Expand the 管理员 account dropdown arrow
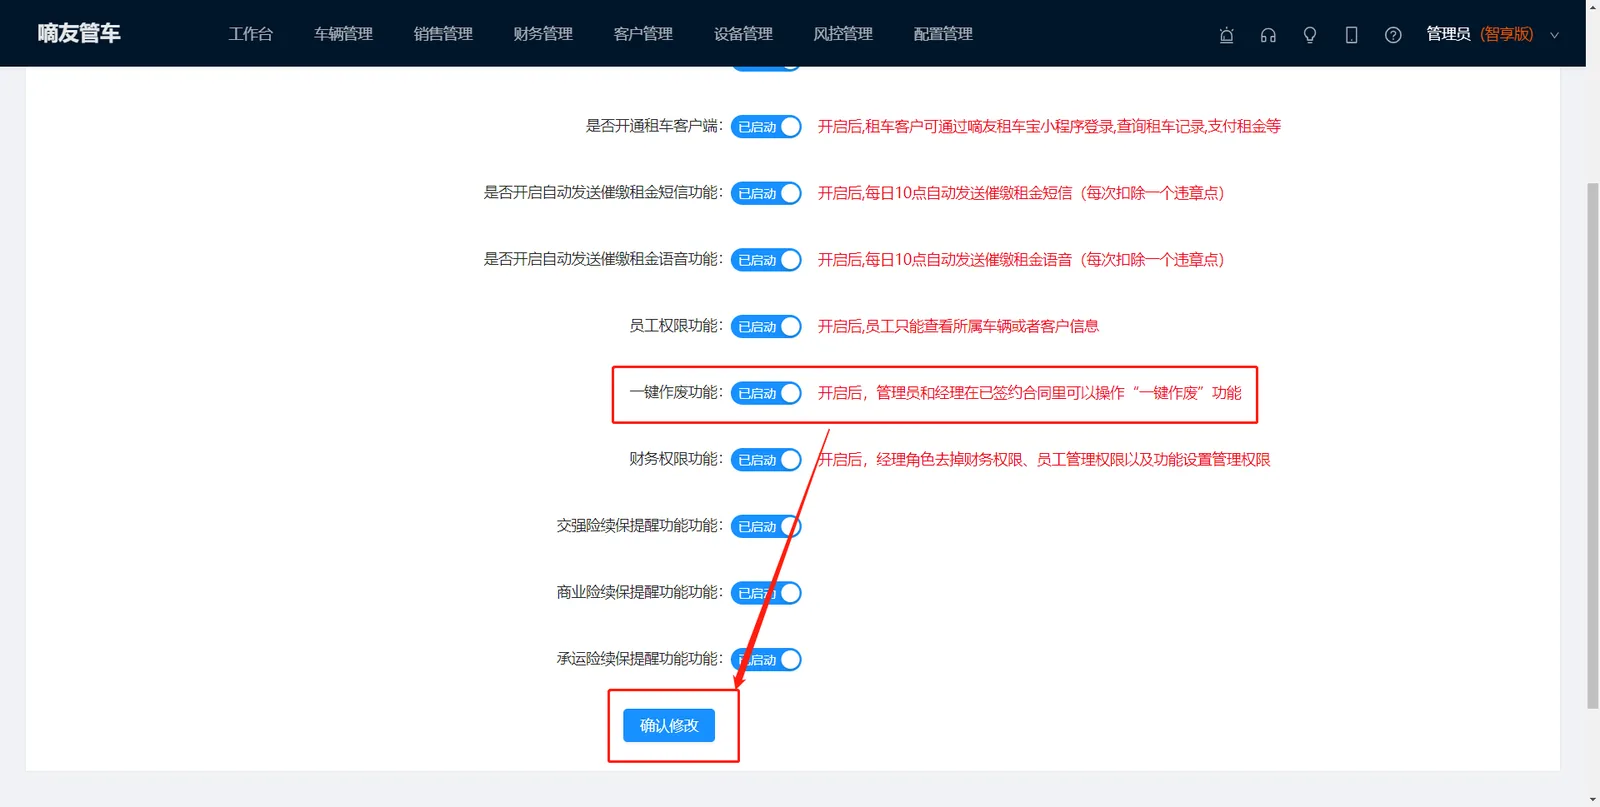Image resolution: width=1600 pixels, height=807 pixels. click(1554, 35)
